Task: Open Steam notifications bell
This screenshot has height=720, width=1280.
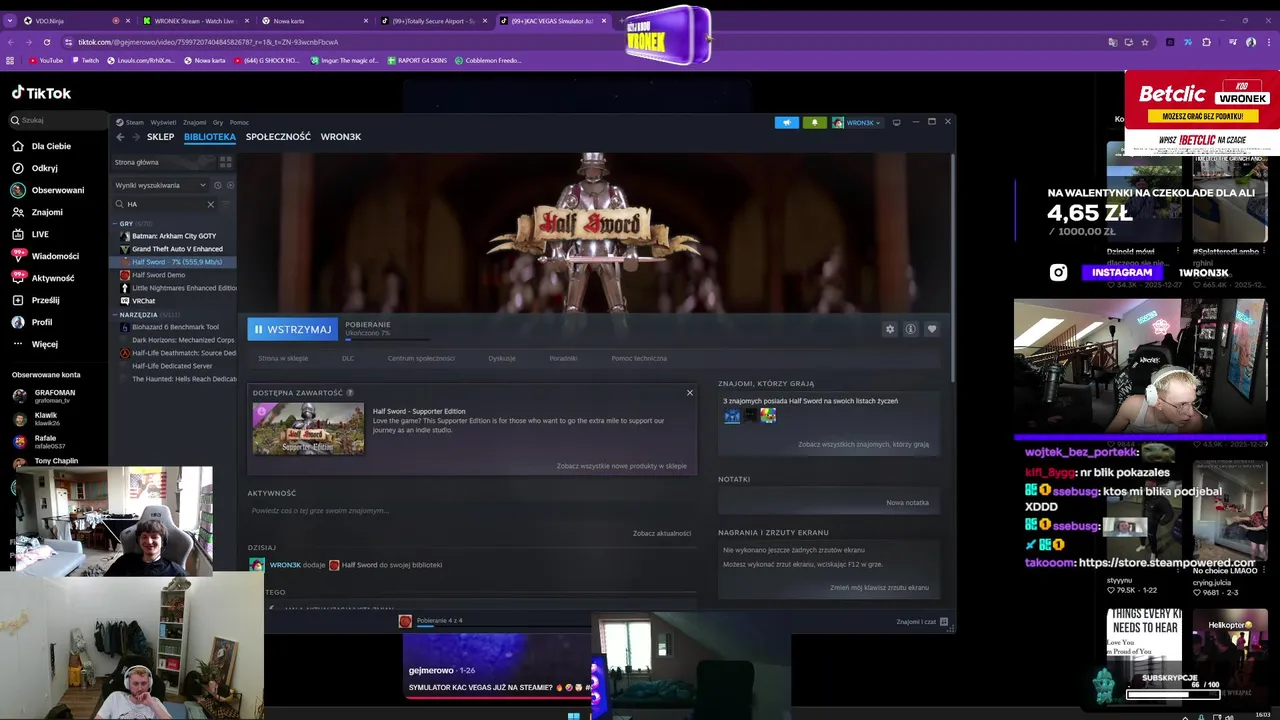Action: pyautogui.click(x=814, y=122)
